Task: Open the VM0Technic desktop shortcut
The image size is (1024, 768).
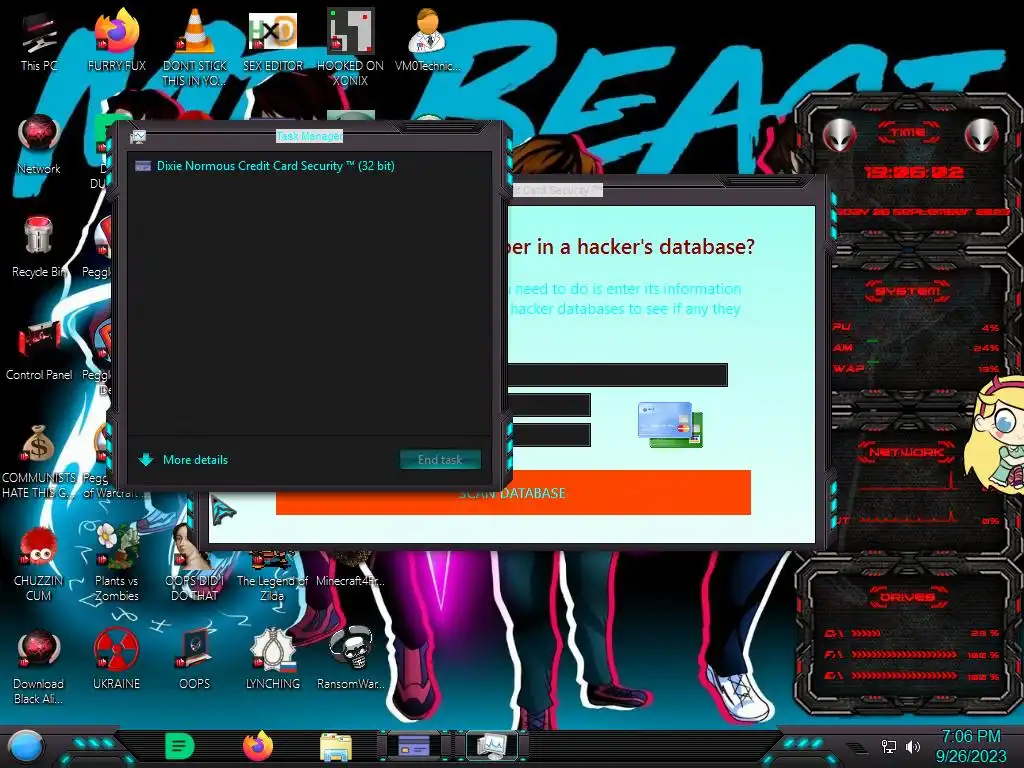Action: 428,40
